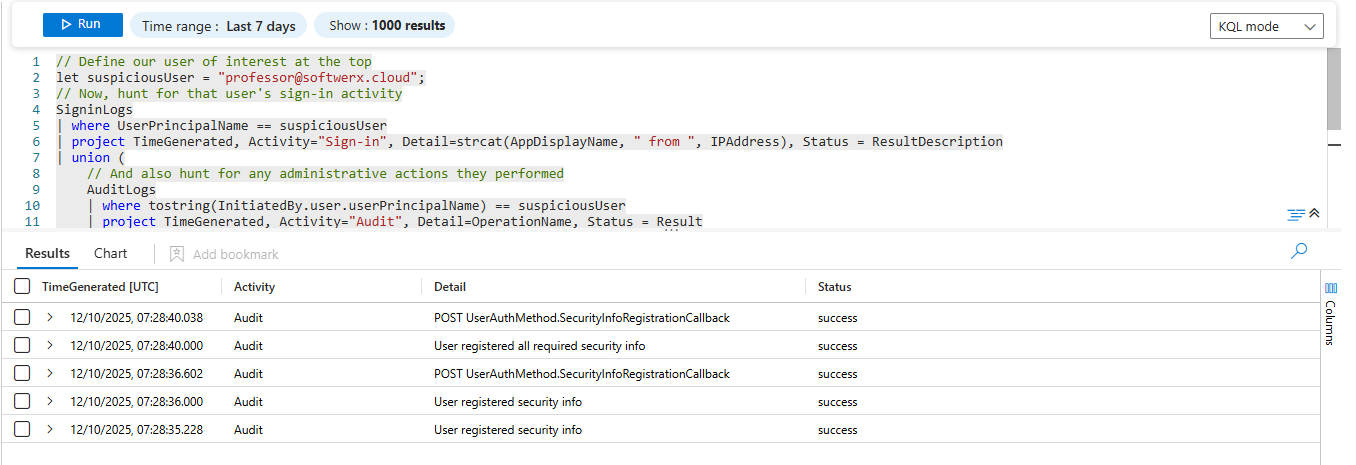Image resolution: width=1356 pixels, height=465 pixels.
Task: Open the Columns panel icon
Action: pyautogui.click(x=1331, y=288)
